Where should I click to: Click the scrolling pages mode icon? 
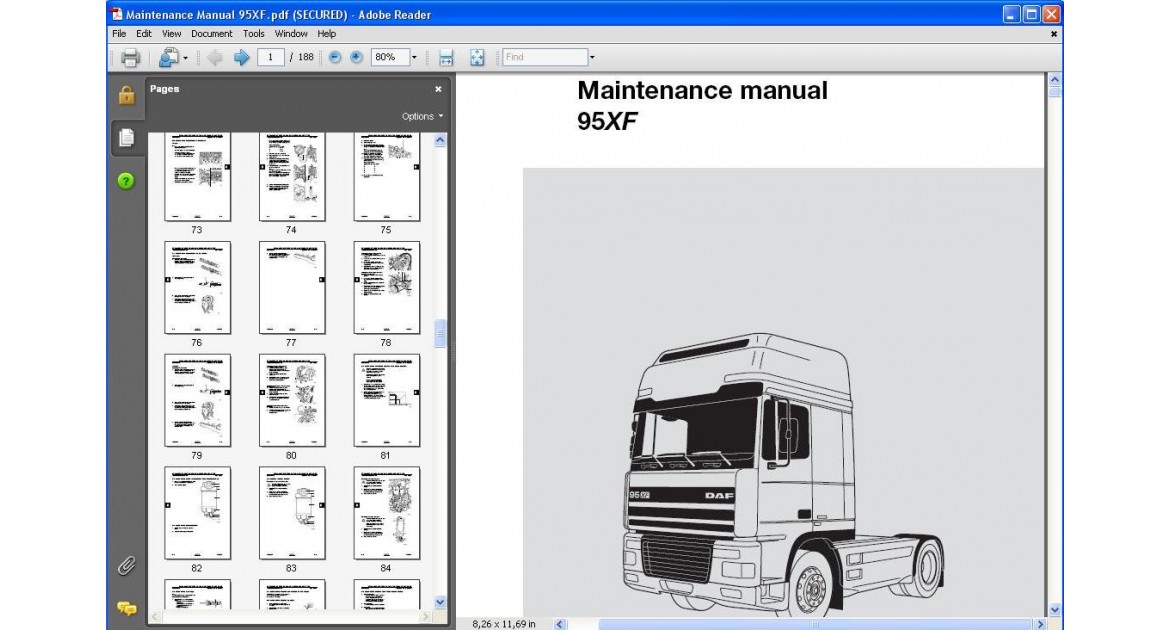pos(446,57)
